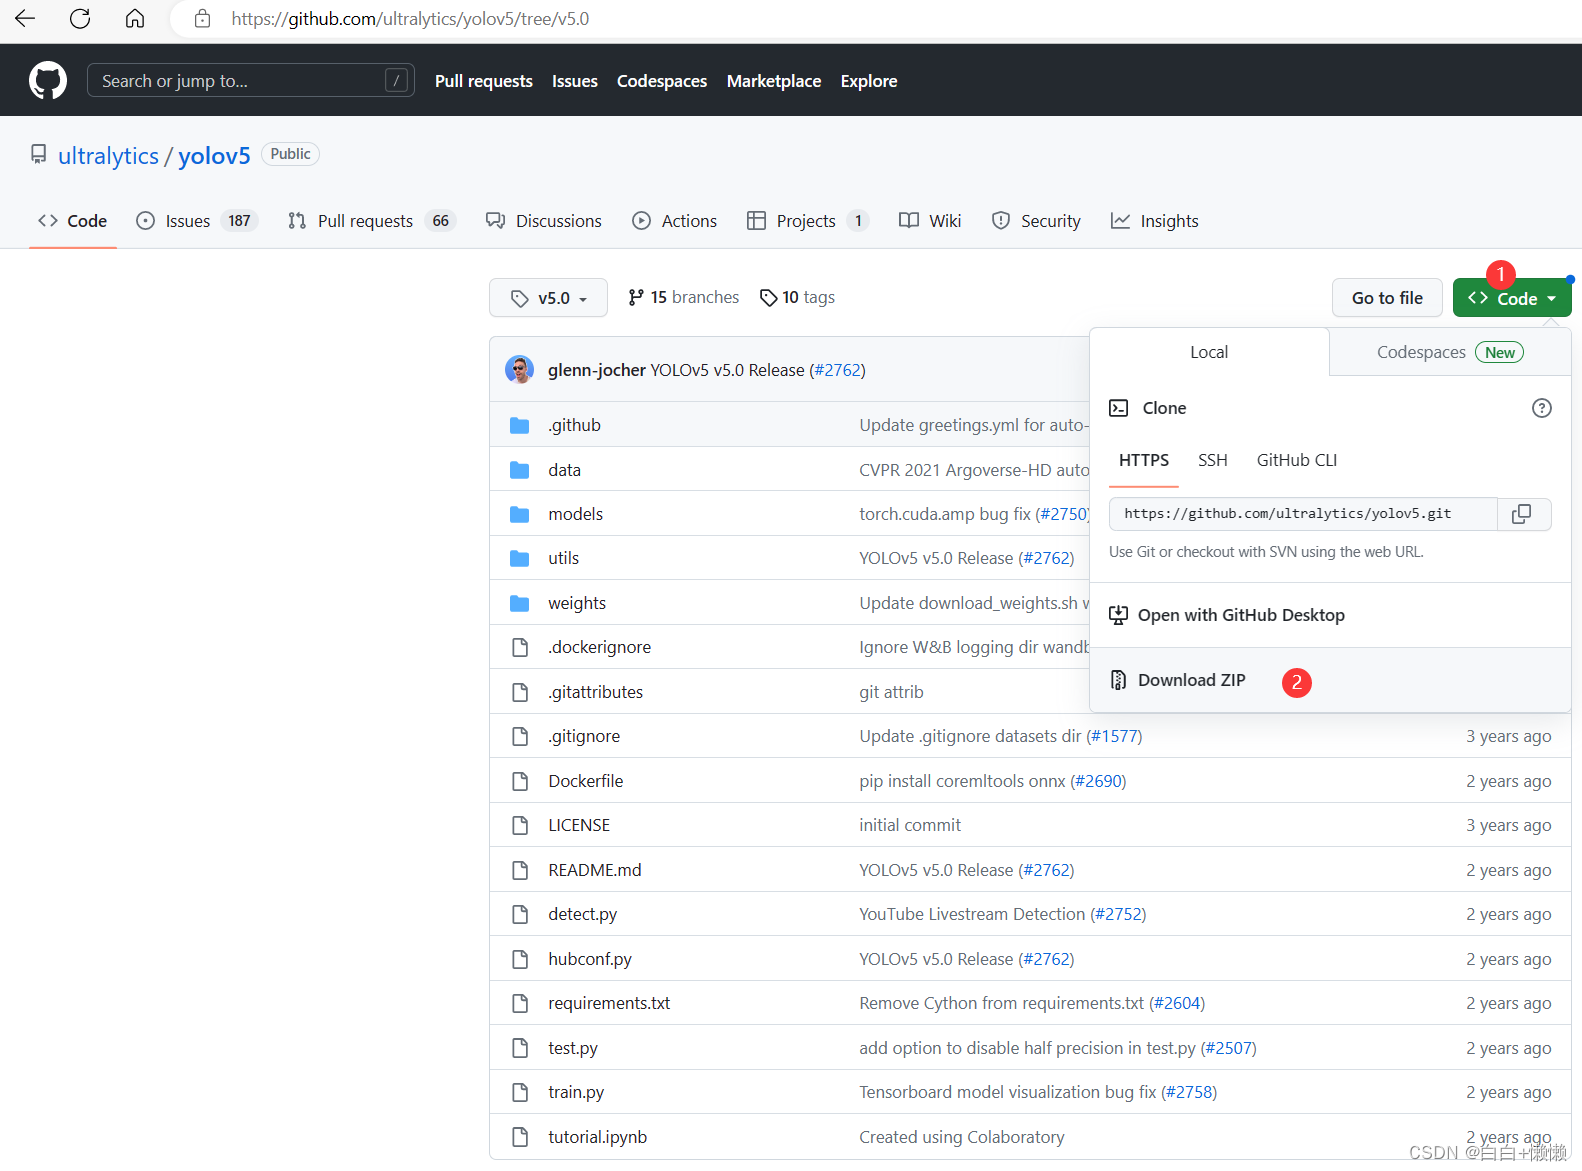1582x1171 pixels.
Task: Open browser home page icon
Action: tap(135, 19)
